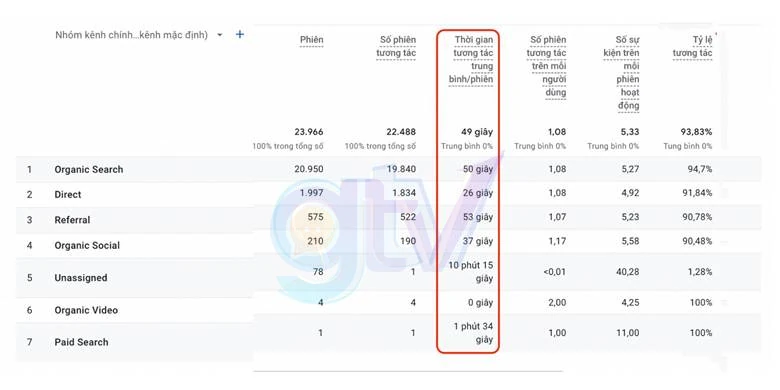Click Unassigned engagement rate 1,28%
Viewport: 780px width, 390px height.
tap(699, 272)
